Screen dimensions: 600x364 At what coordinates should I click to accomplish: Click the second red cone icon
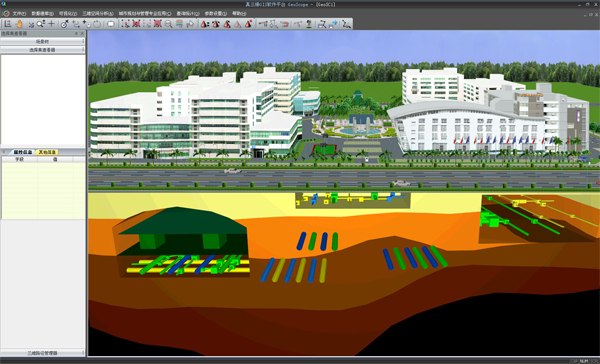pyautogui.click(x=216, y=24)
